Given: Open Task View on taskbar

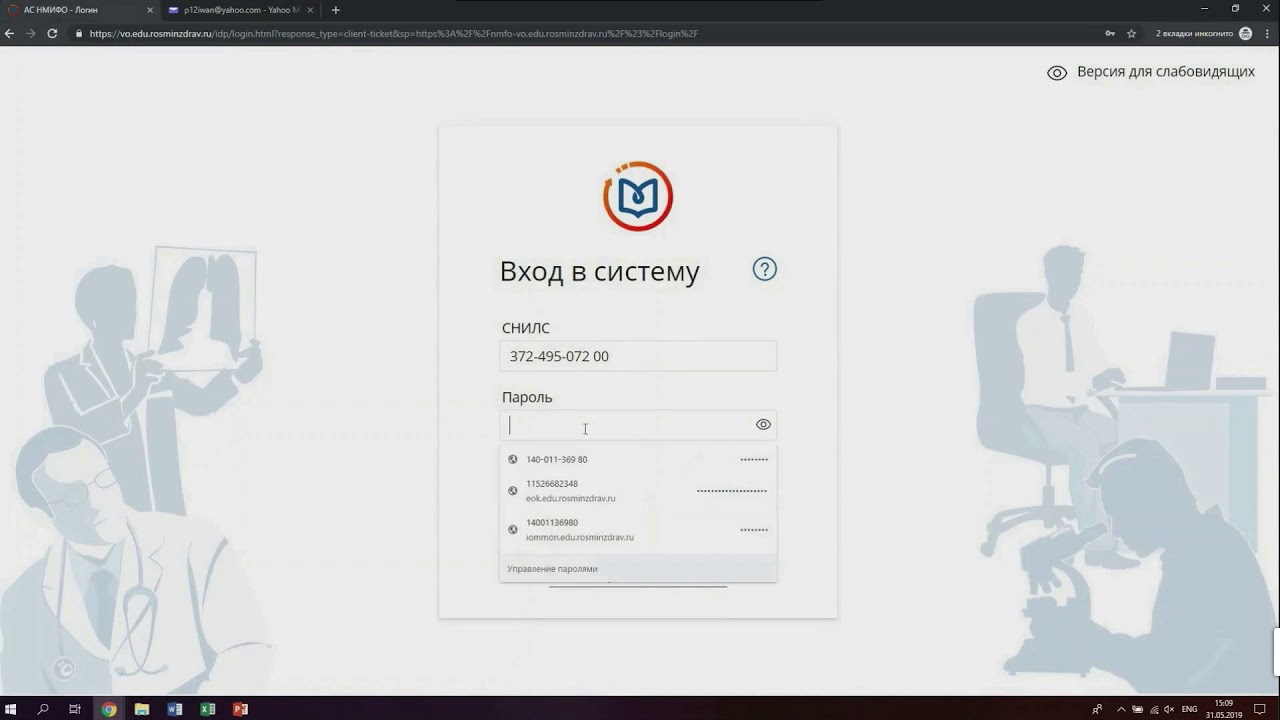Looking at the screenshot, I should (75, 709).
